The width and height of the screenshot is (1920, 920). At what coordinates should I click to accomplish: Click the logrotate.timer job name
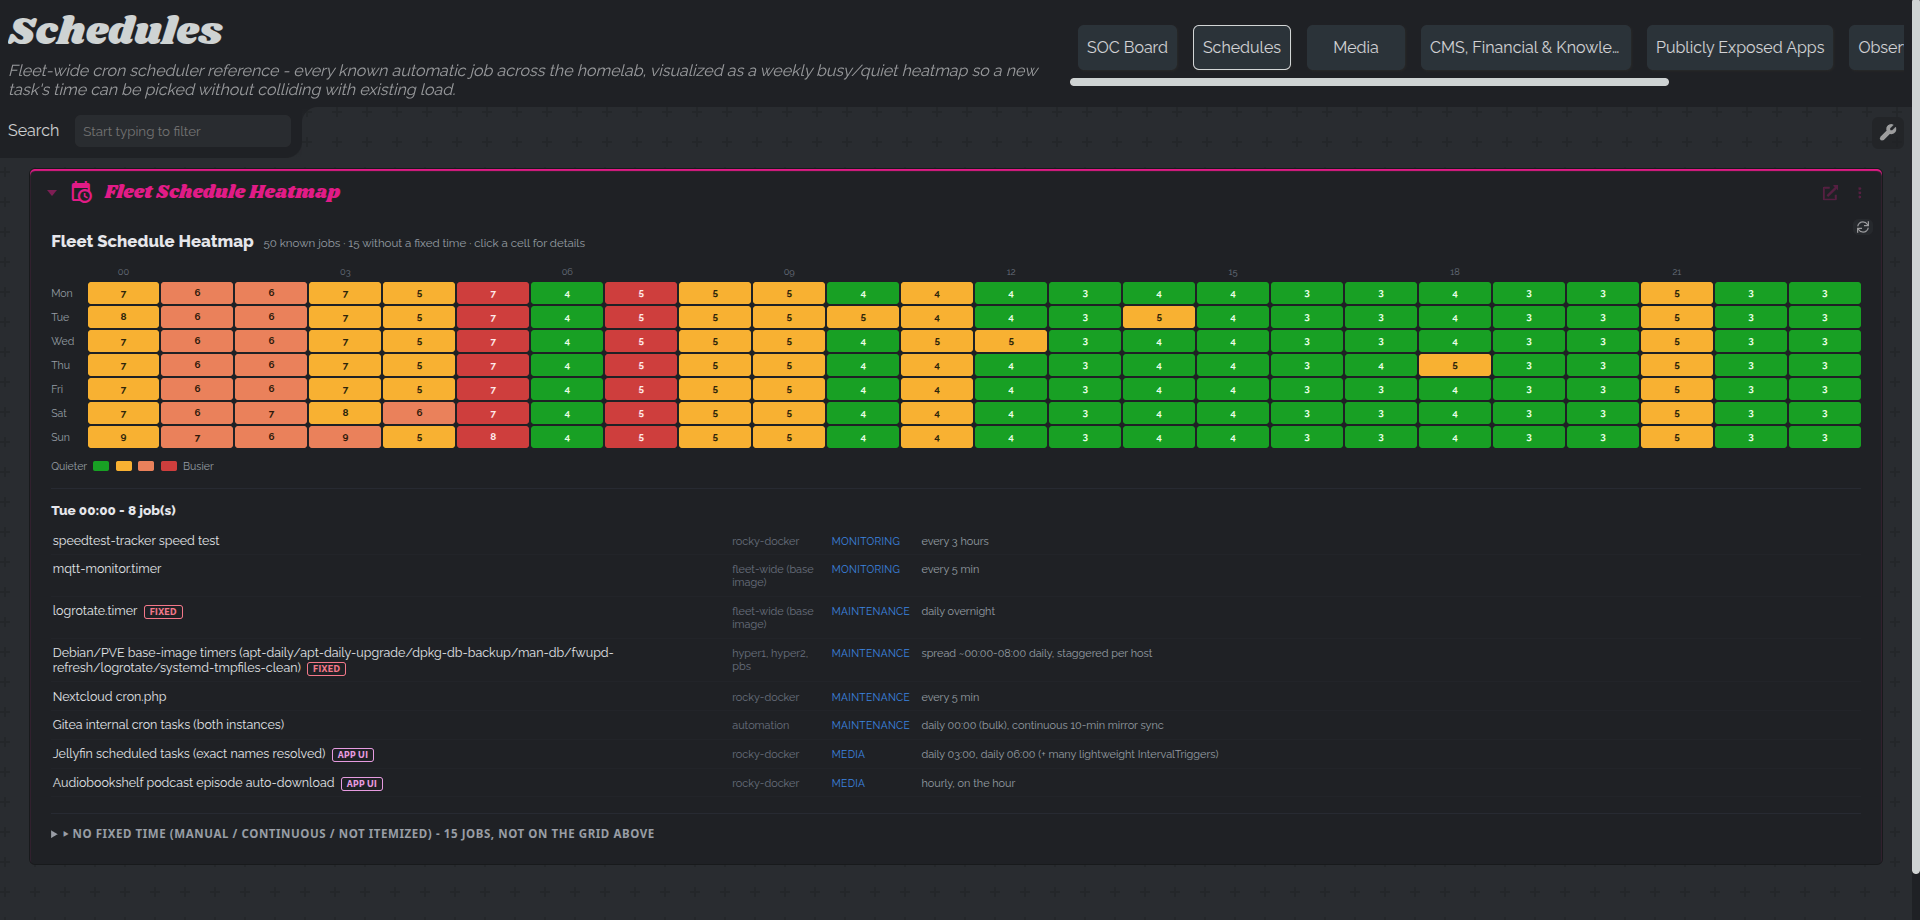[95, 611]
